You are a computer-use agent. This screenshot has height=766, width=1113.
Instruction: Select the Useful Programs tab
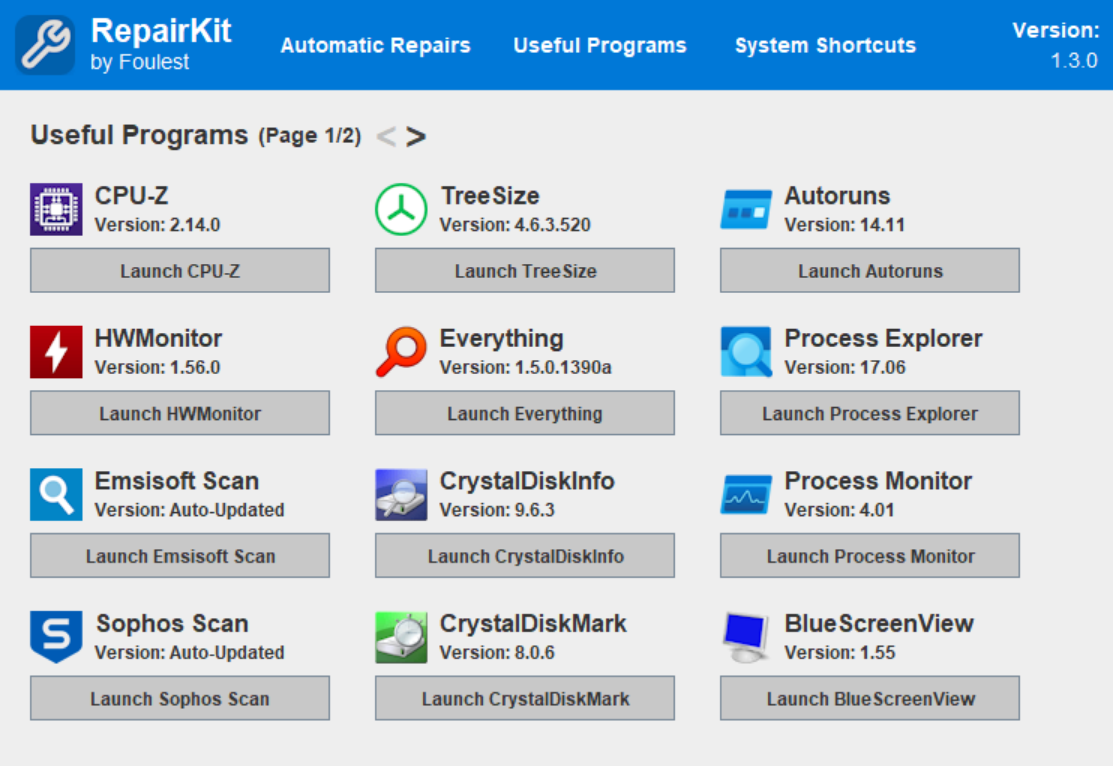(600, 45)
